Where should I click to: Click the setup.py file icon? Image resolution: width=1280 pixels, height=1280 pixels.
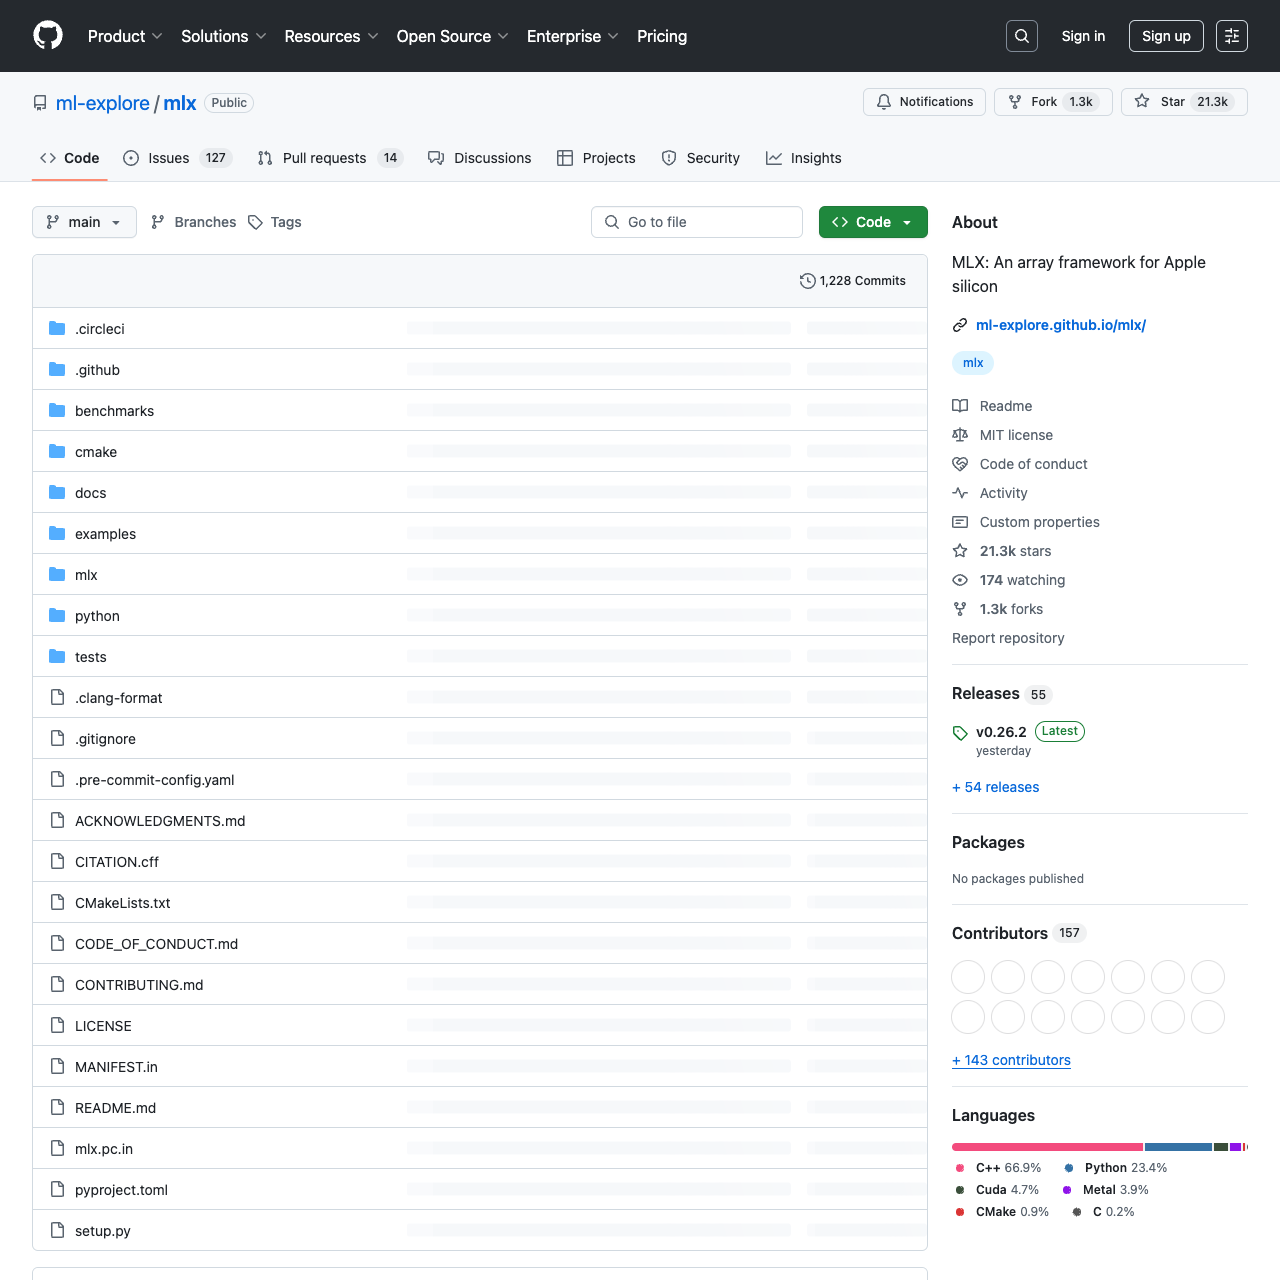(57, 1231)
